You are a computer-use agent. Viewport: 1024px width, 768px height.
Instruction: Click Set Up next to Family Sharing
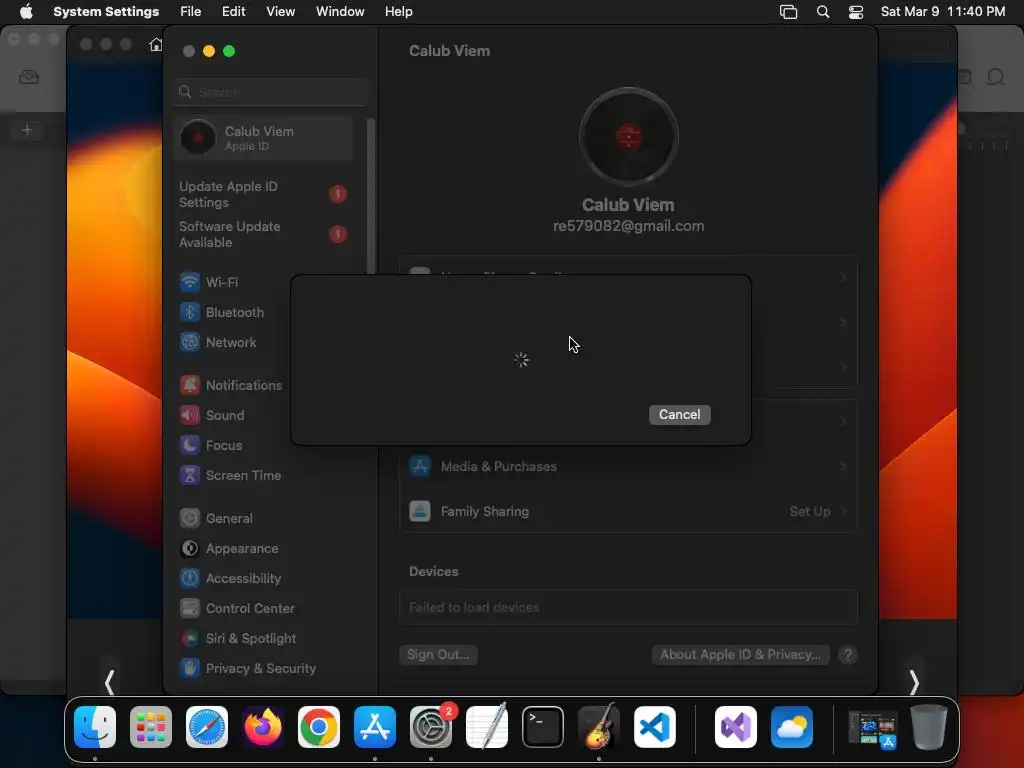tap(810, 511)
